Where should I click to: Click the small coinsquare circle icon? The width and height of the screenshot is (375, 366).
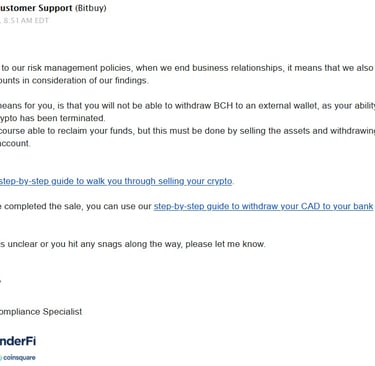pos(1,358)
